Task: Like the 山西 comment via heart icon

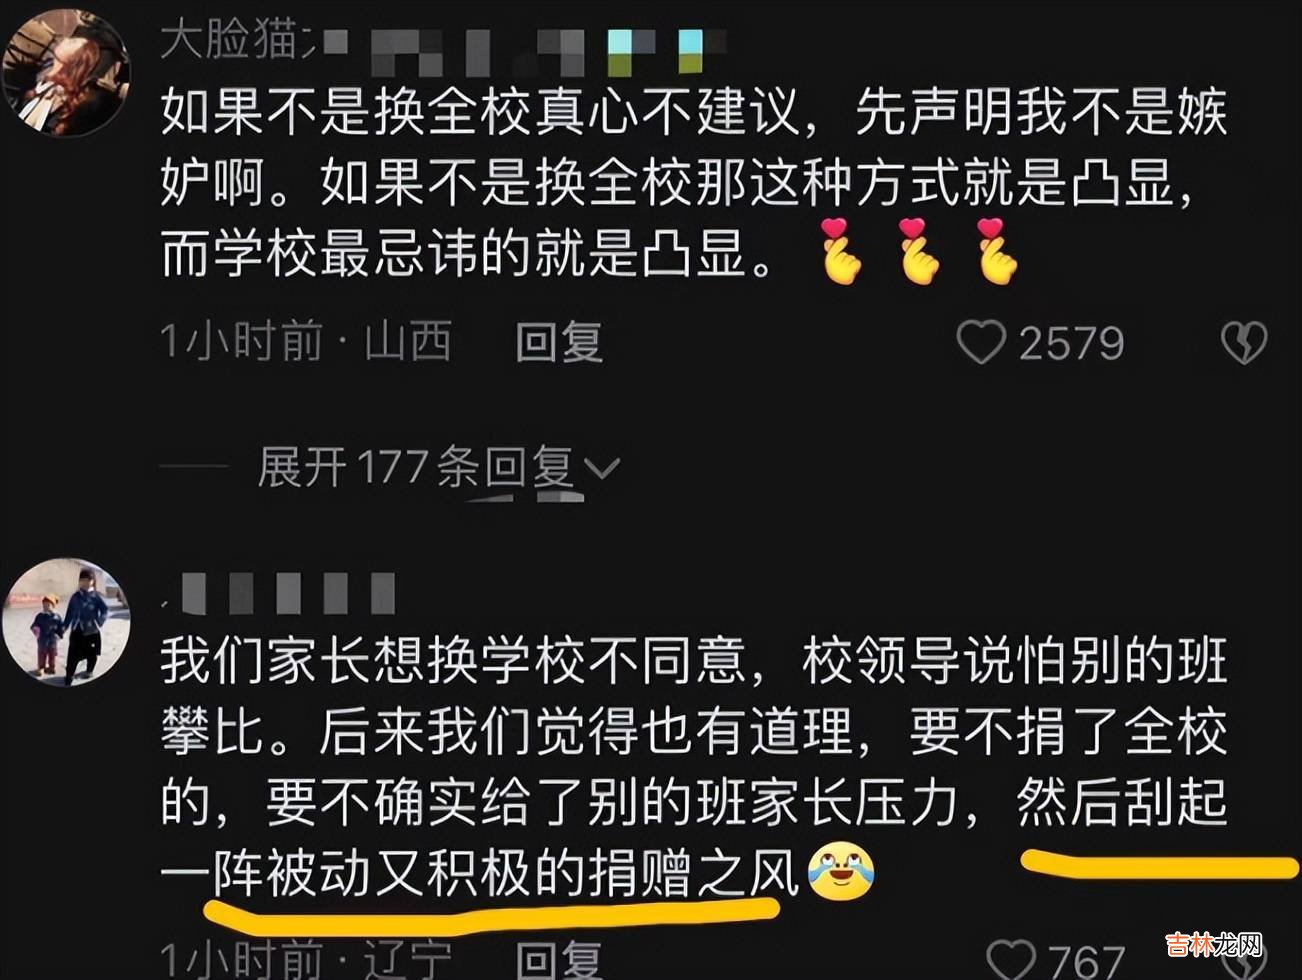Action: (981, 343)
